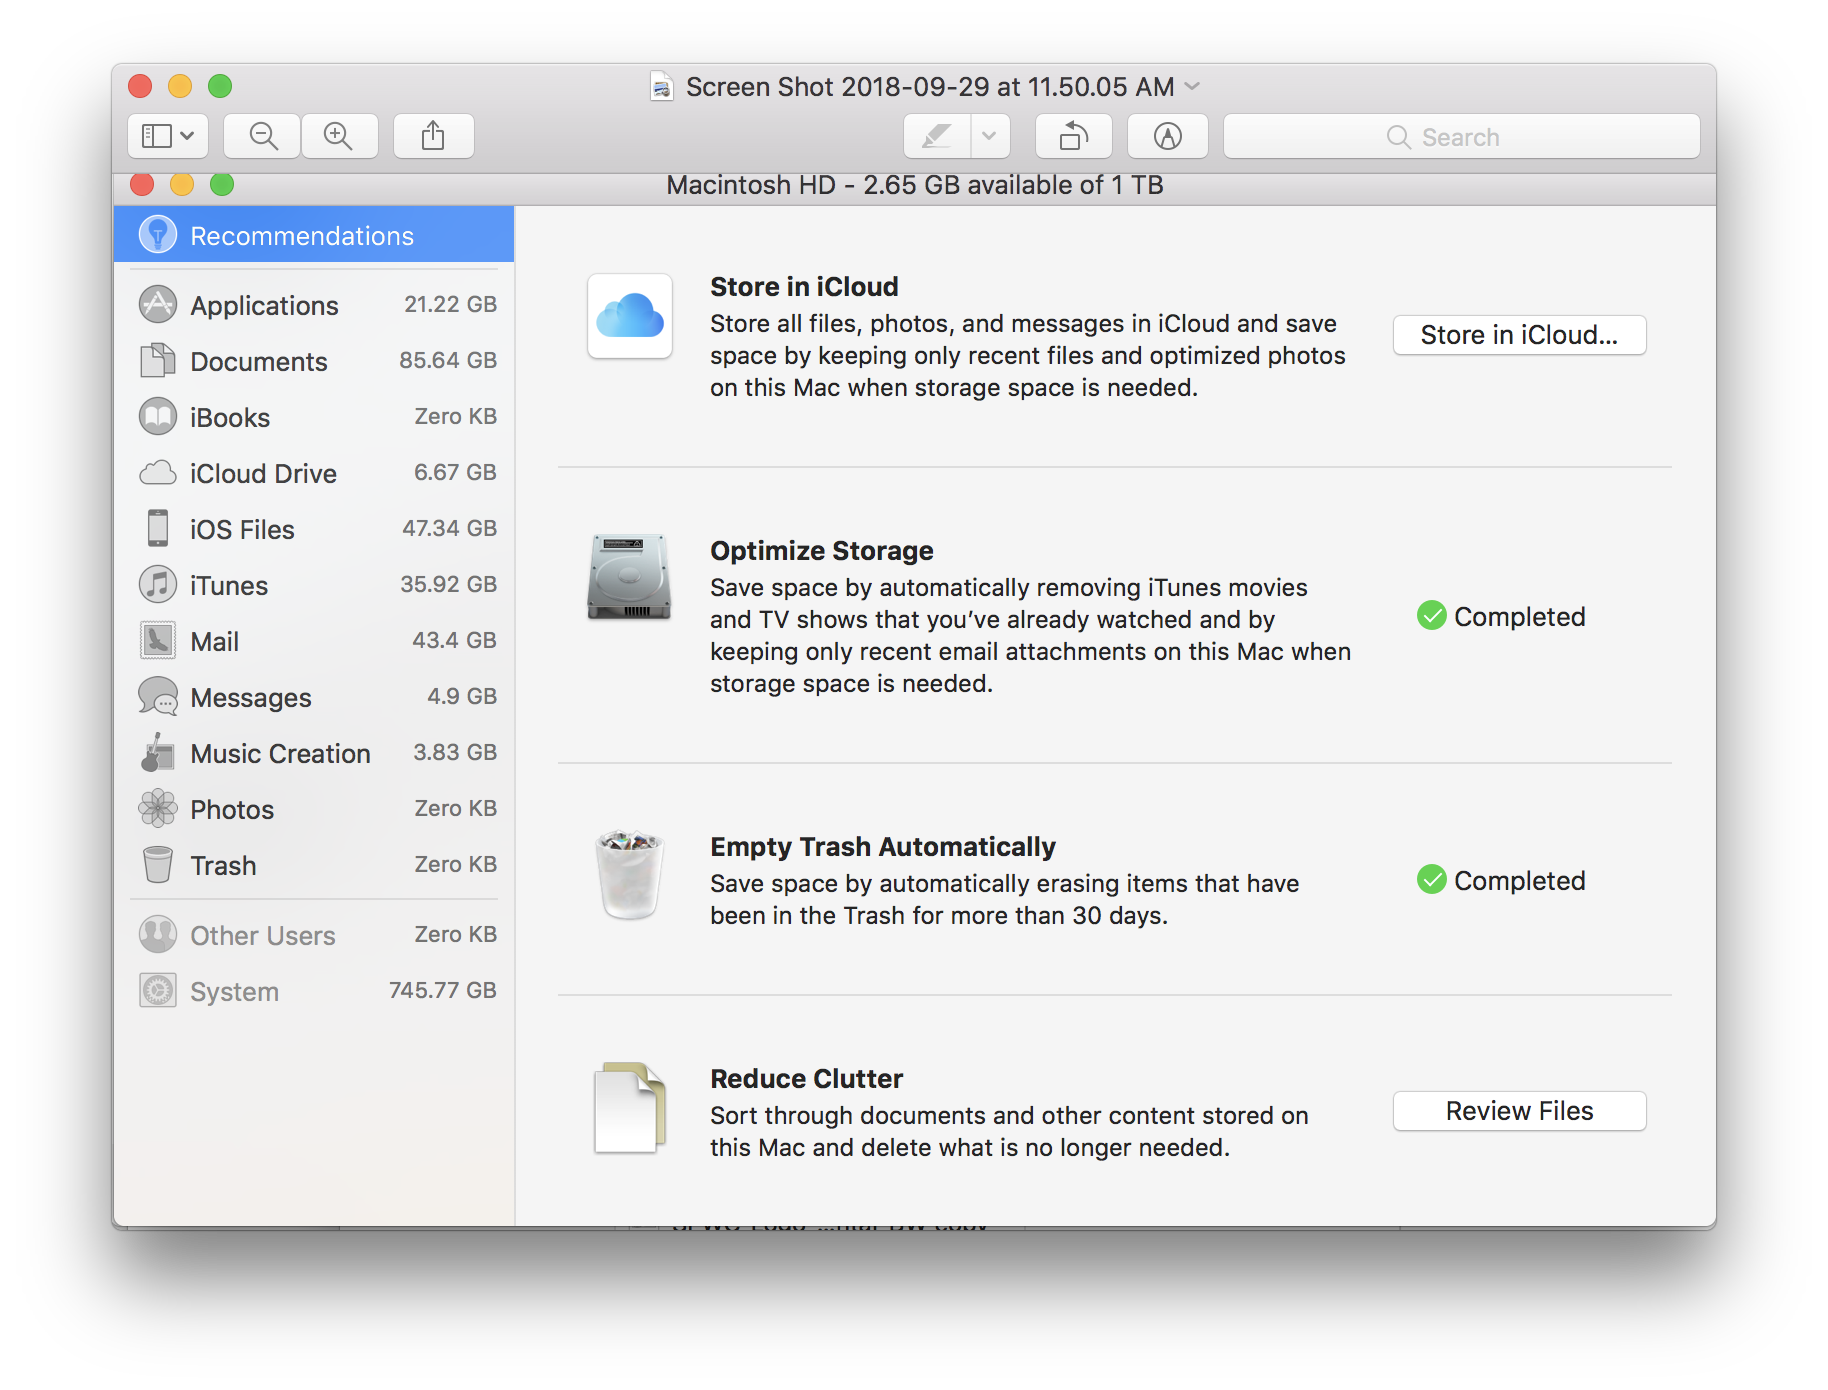Show the Markup toolbar
Viewport: 1828px width, 1390px height.
coord(1167,136)
